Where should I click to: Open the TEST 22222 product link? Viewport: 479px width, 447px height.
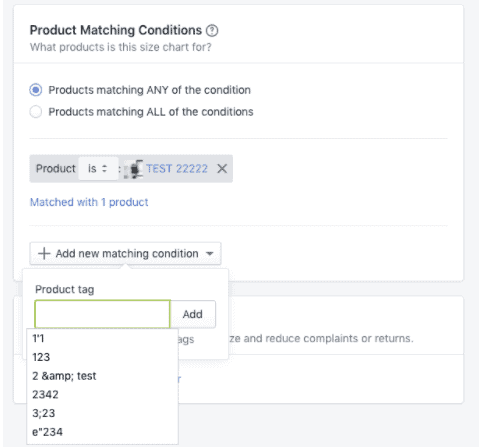[177, 169]
